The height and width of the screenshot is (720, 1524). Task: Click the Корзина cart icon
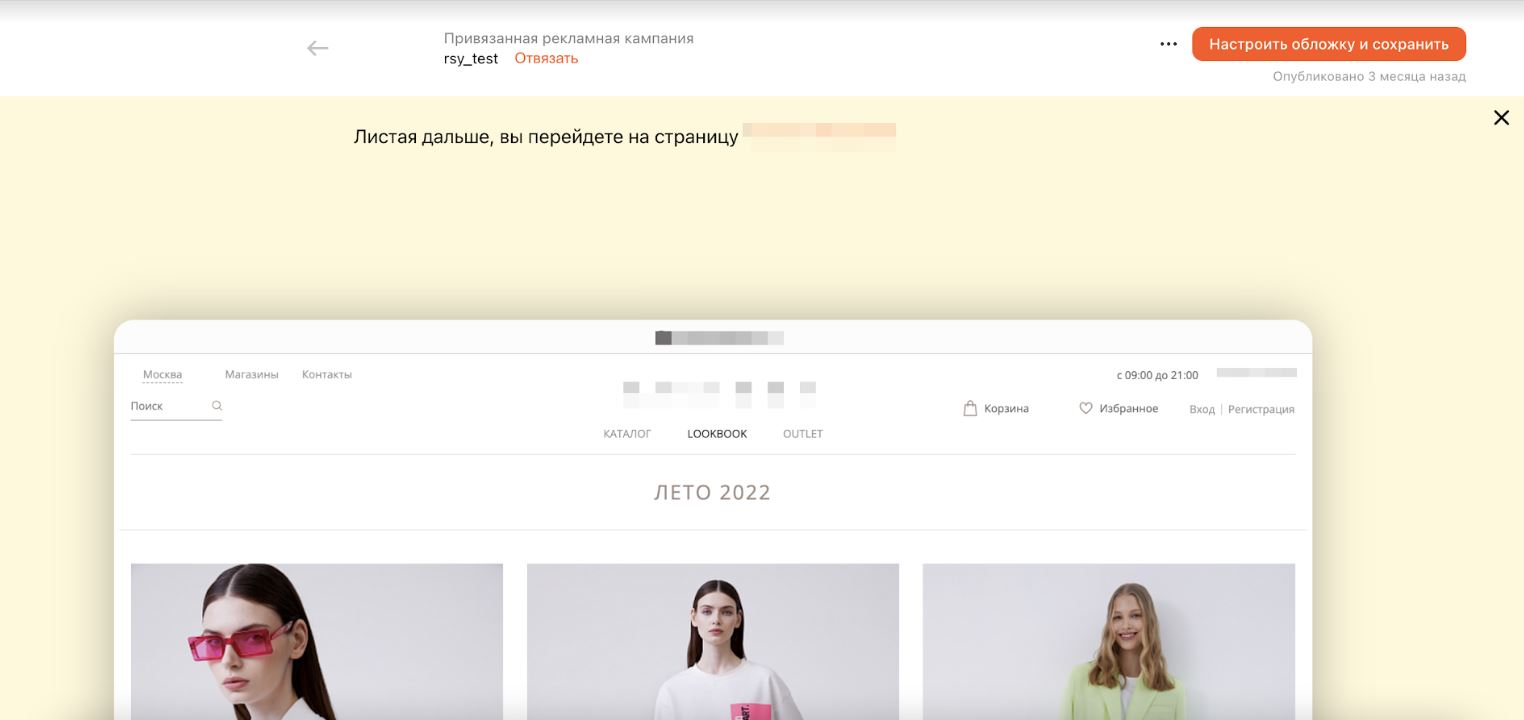point(967,407)
